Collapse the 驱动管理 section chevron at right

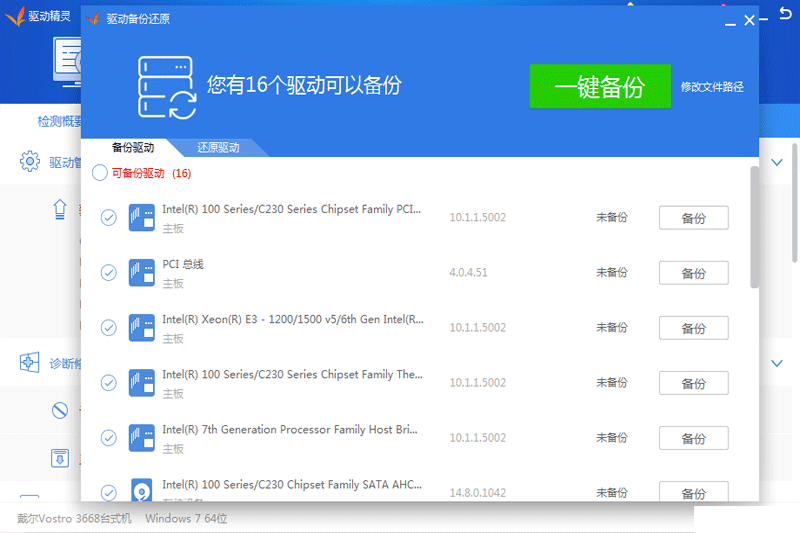tap(777, 162)
